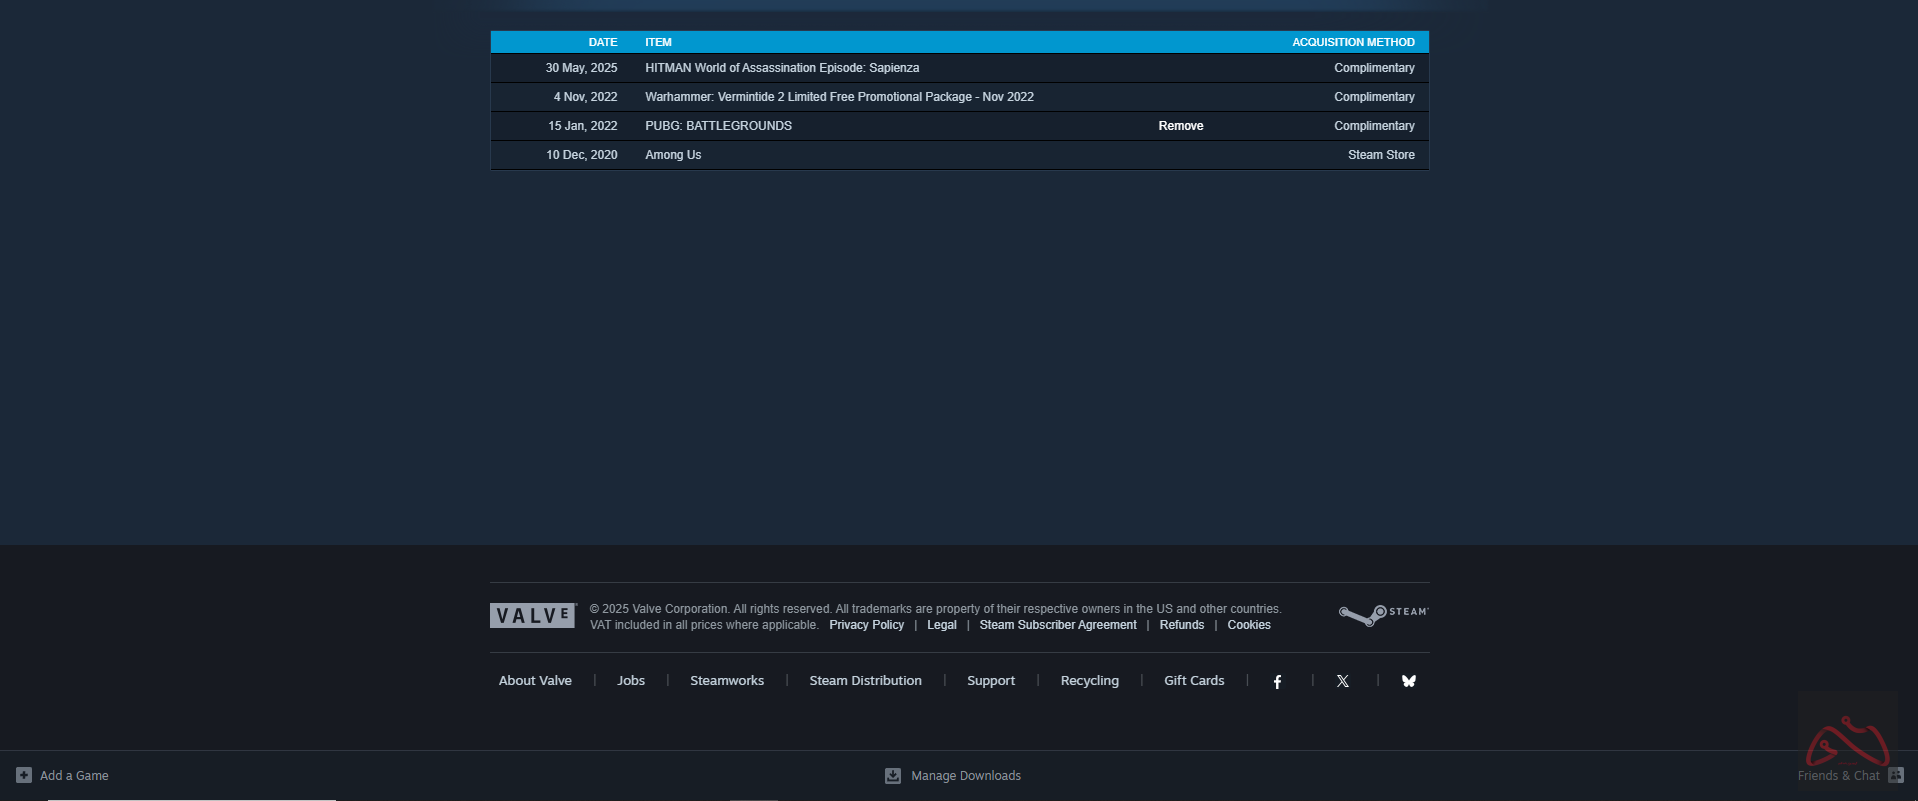This screenshot has width=1918, height=801.
Task: Open Steamworks from footer menu
Action: pyautogui.click(x=726, y=681)
